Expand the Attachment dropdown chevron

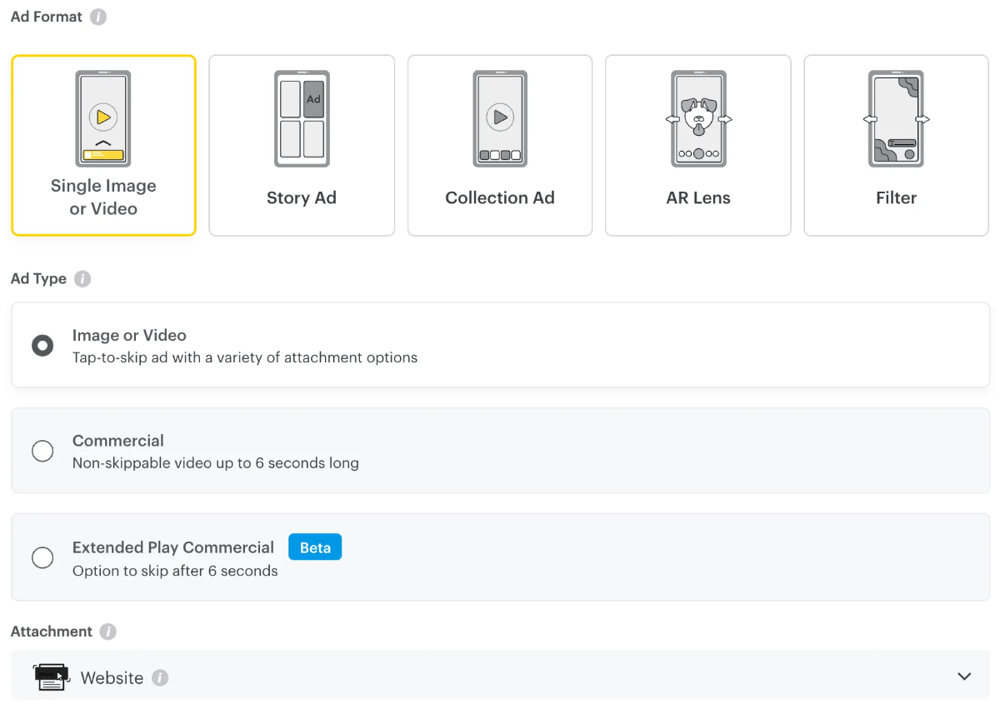tap(964, 677)
